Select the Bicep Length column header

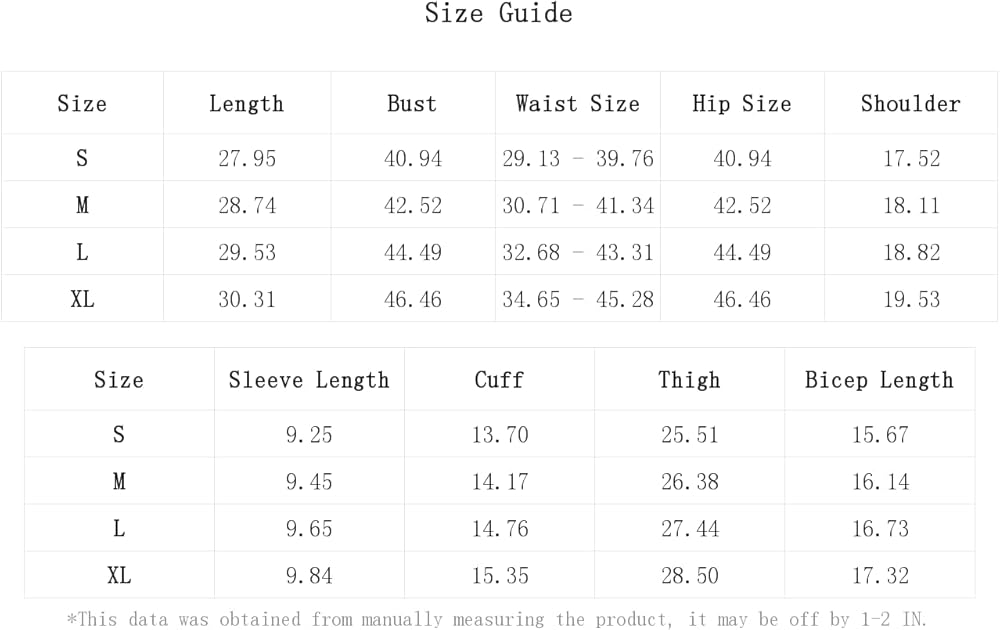[x=879, y=380]
